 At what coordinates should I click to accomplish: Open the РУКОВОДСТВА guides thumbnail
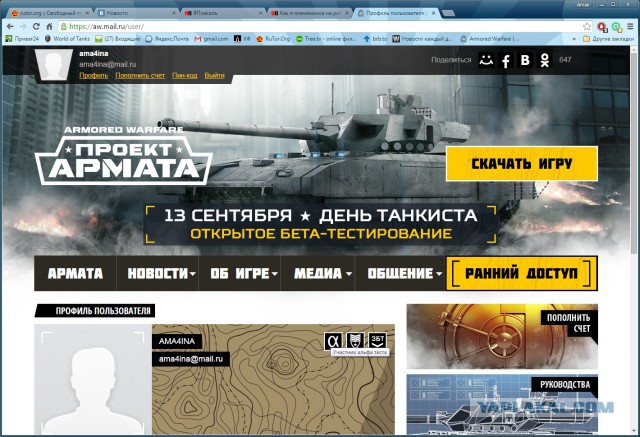(502, 405)
